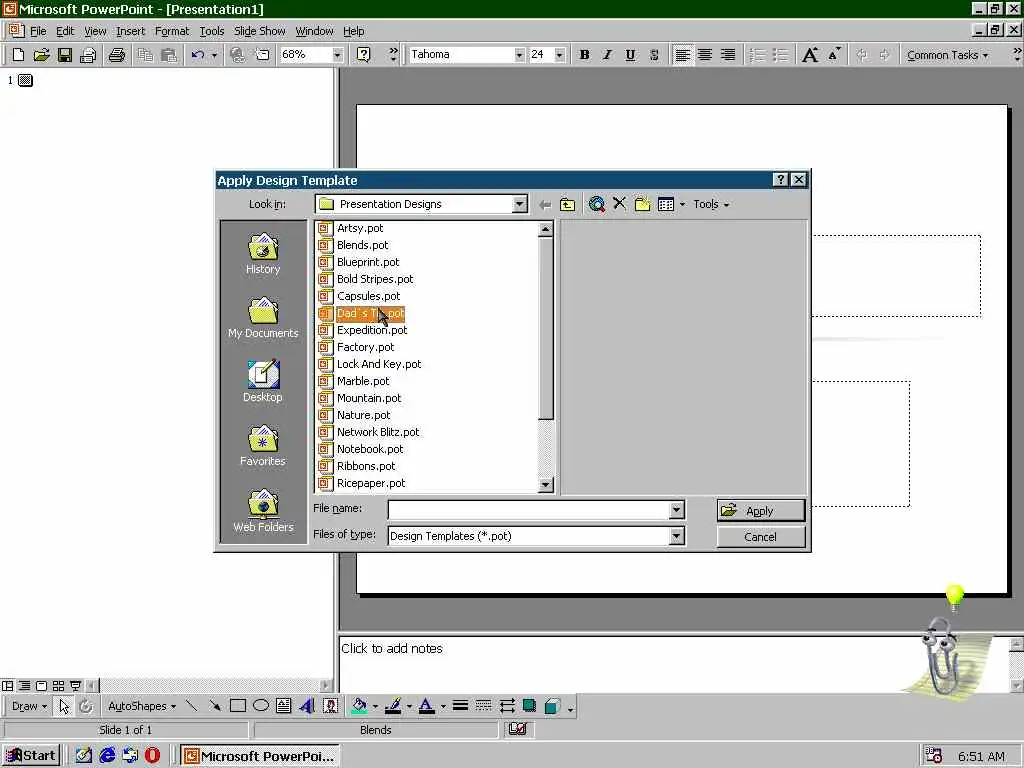Toggle Align Right
Image resolution: width=1024 pixels, height=768 pixels.
click(728, 55)
